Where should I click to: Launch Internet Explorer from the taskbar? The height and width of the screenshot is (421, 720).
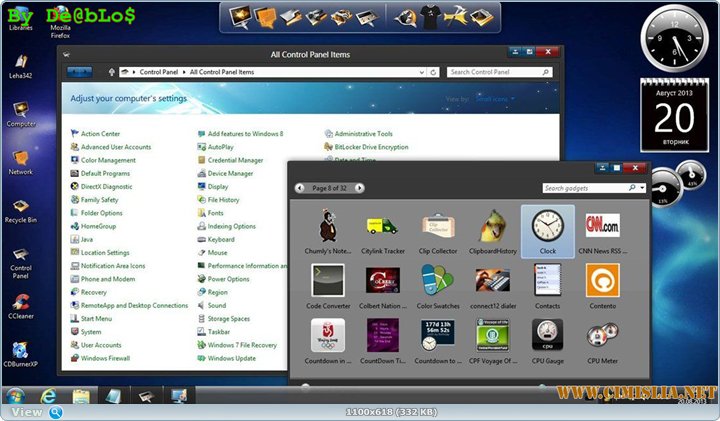pos(47,394)
